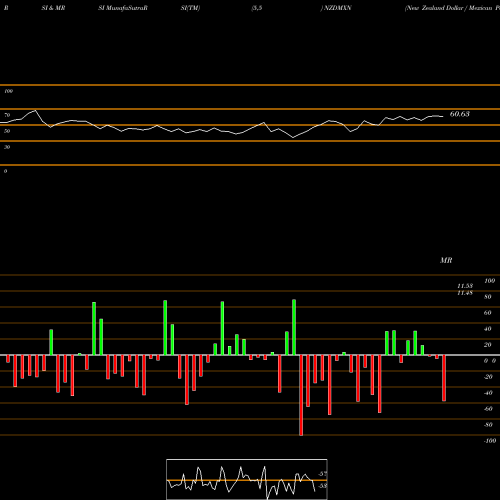Click the (5,5 parameter text in header
The width and height of the screenshot is (500, 500).
point(257,8)
